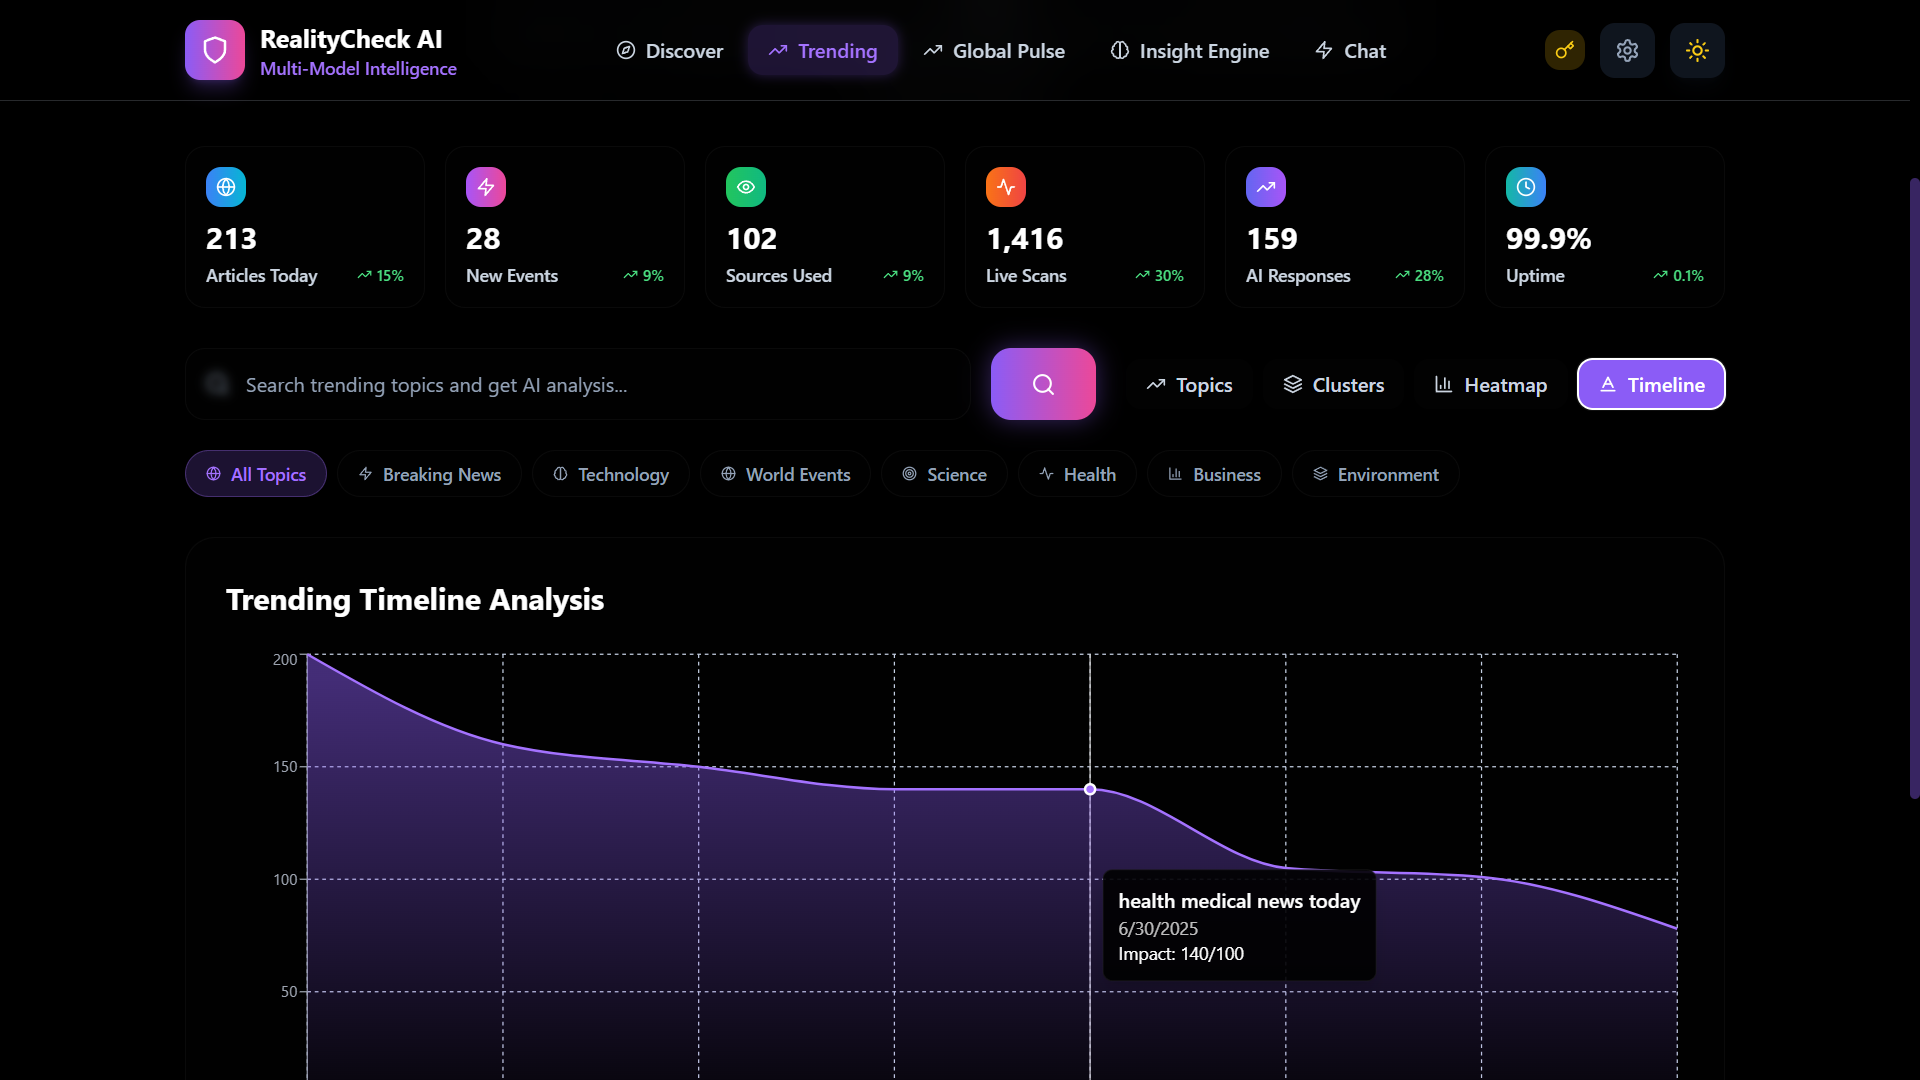Toggle light mode with sun icon
The height and width of the screenshot is (1080, 1920).
(1697, 50)
